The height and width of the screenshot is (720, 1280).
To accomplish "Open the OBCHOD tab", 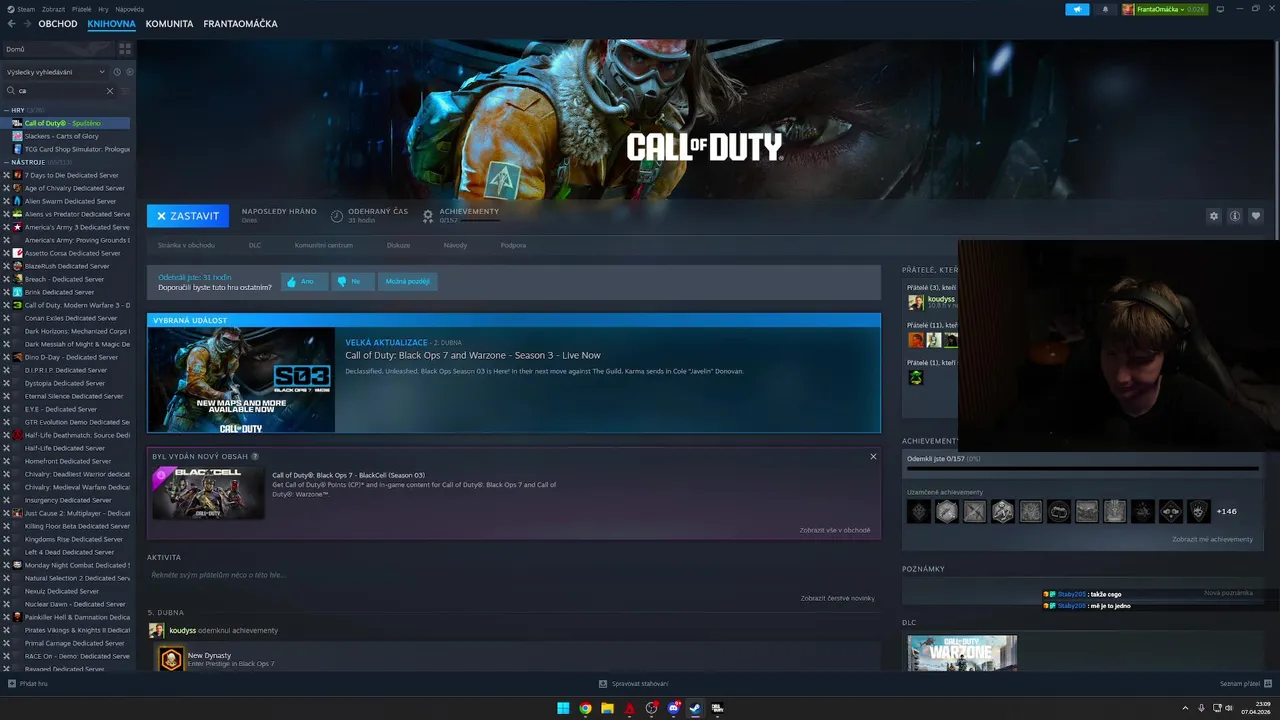I will [x=58, y=24].
